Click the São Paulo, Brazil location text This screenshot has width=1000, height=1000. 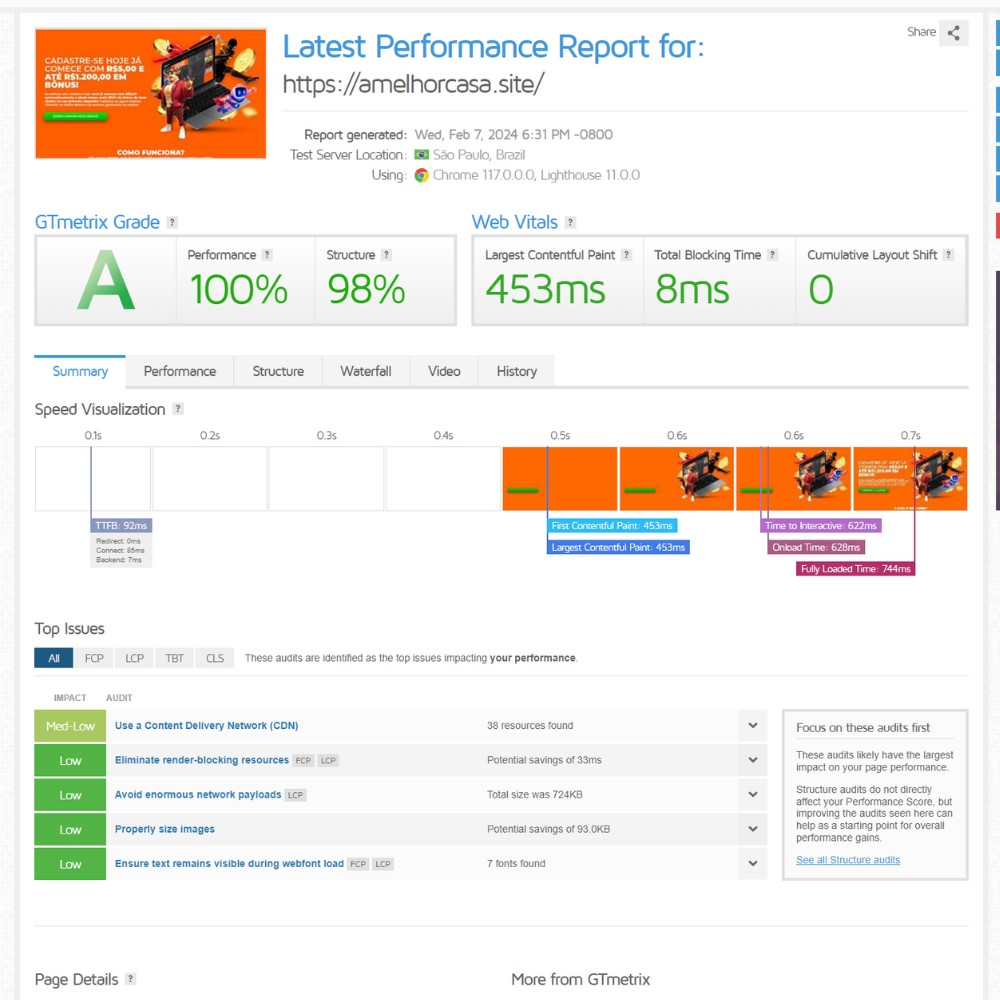click(479, 155)
